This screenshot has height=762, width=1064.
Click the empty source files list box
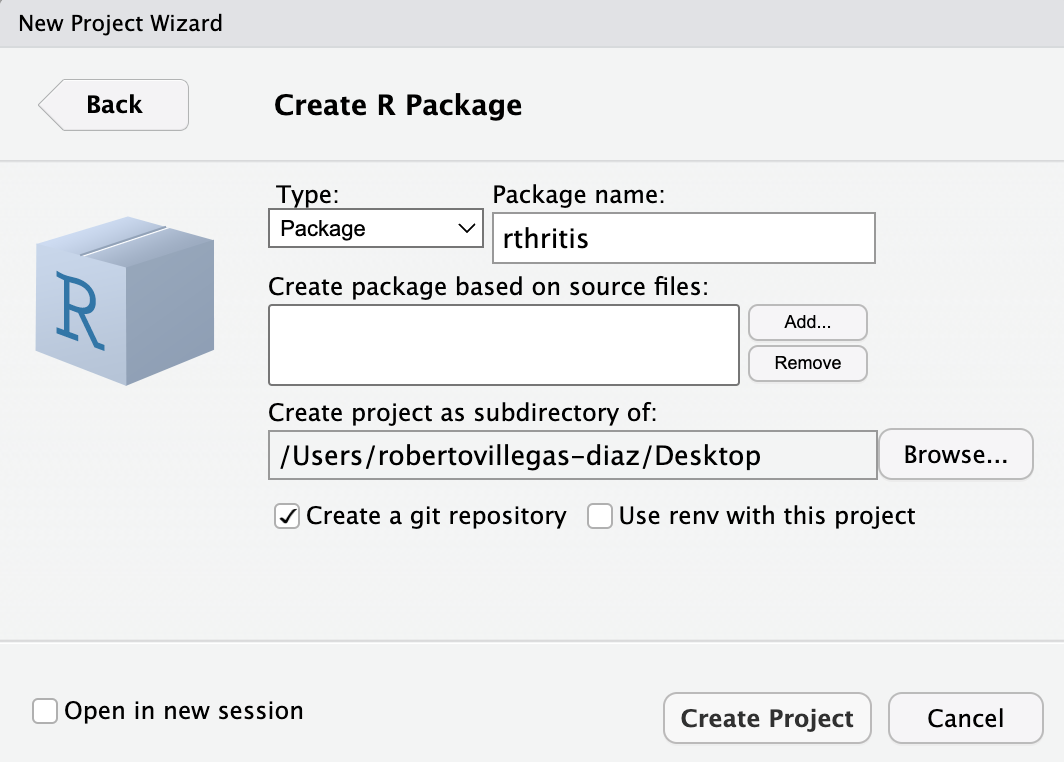coord(504,345)
